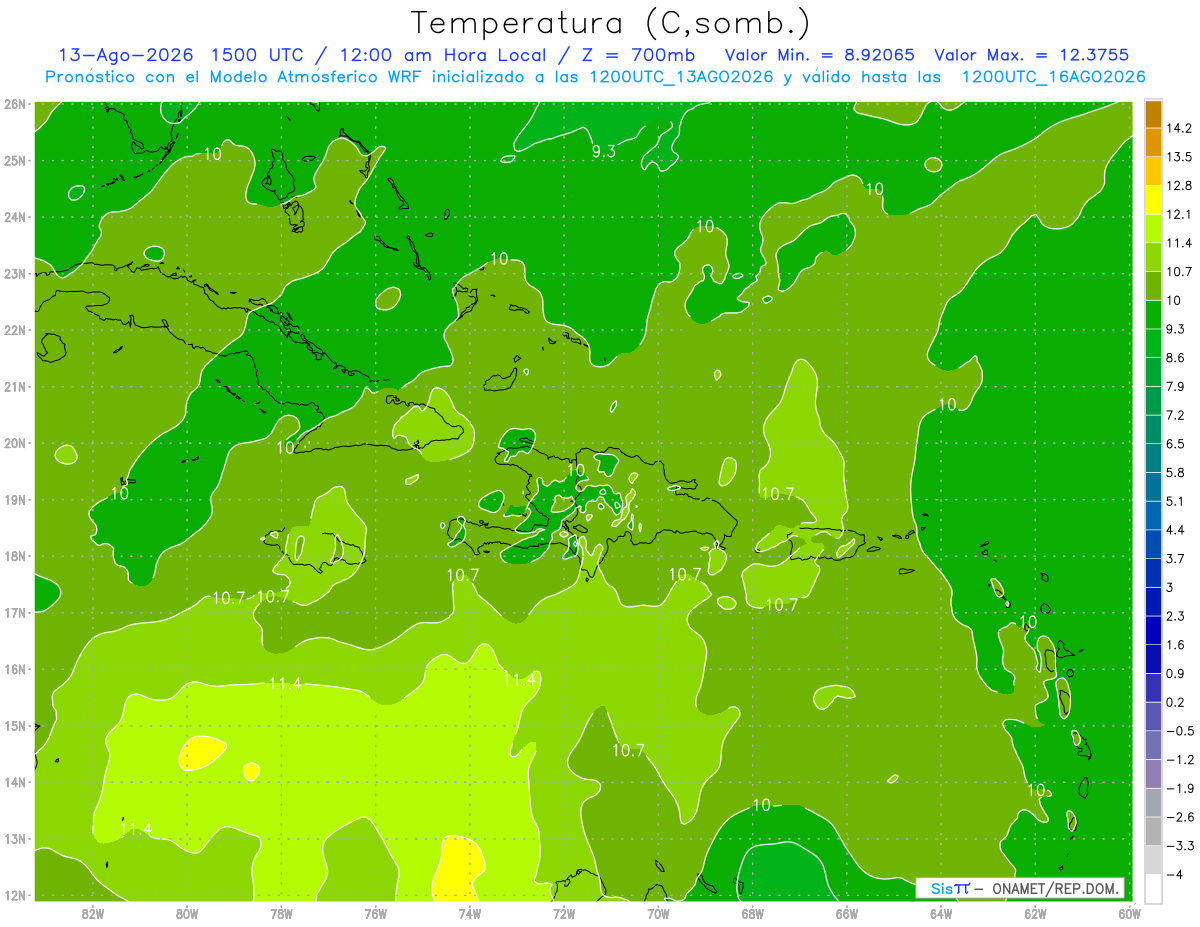Click the 20N latitude axis label

[14, 443]
